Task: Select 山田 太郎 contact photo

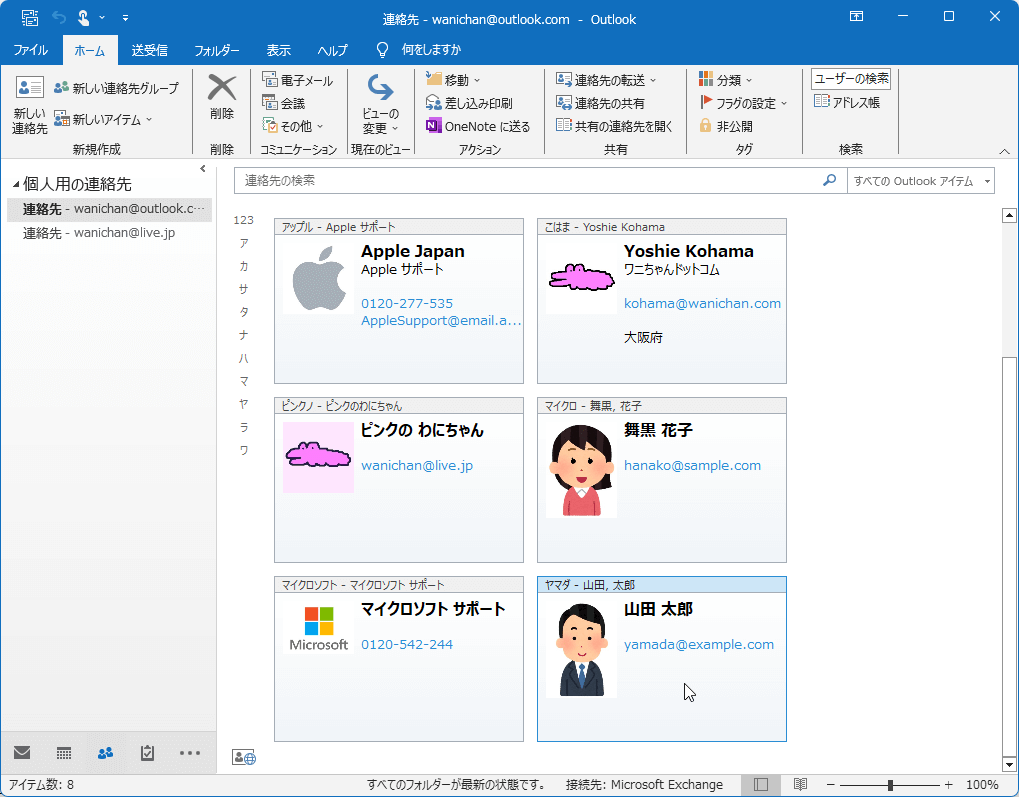Action: (x=581, y=649)
